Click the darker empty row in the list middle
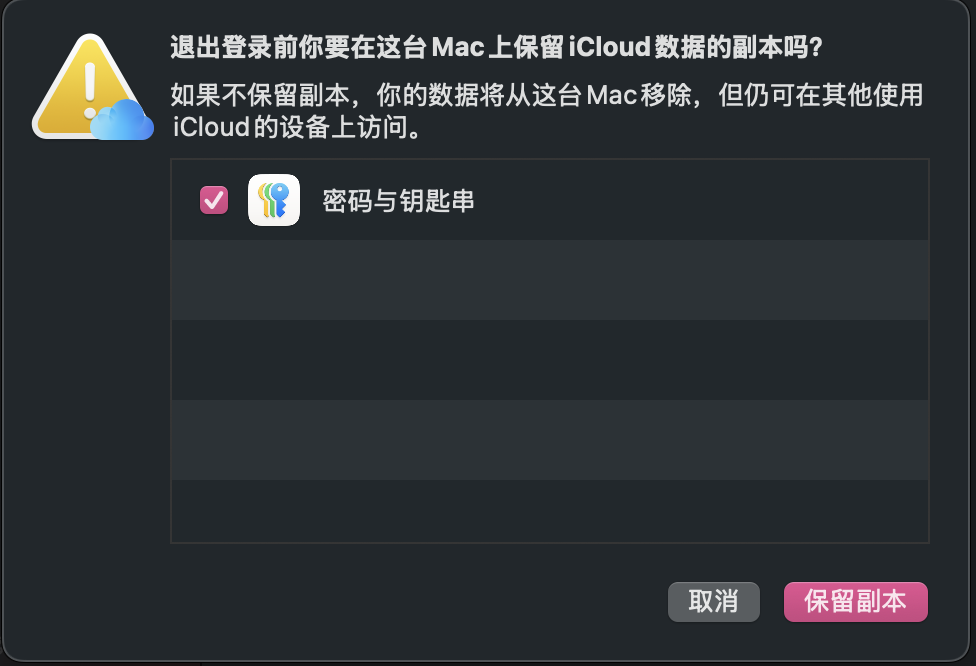The height and width of the screenshot is (666, 976). point(550,360)
